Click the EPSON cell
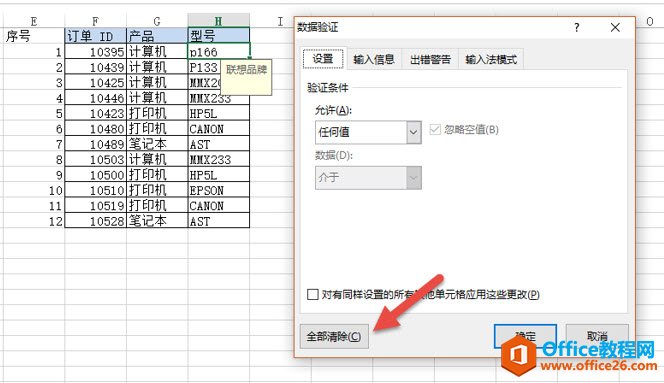The height and width of the screenshot is (383, 664). coord(219,190)
